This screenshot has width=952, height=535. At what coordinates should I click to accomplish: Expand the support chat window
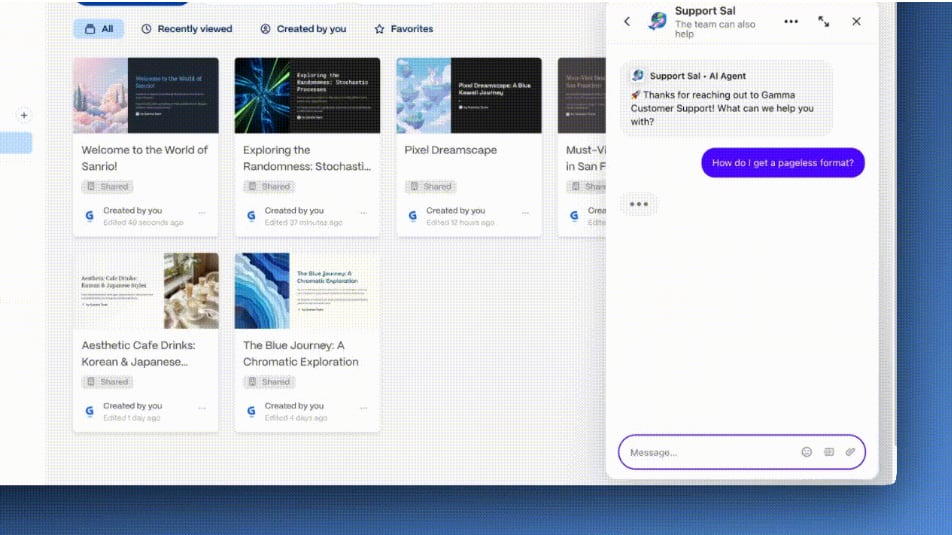pos(823,21)
